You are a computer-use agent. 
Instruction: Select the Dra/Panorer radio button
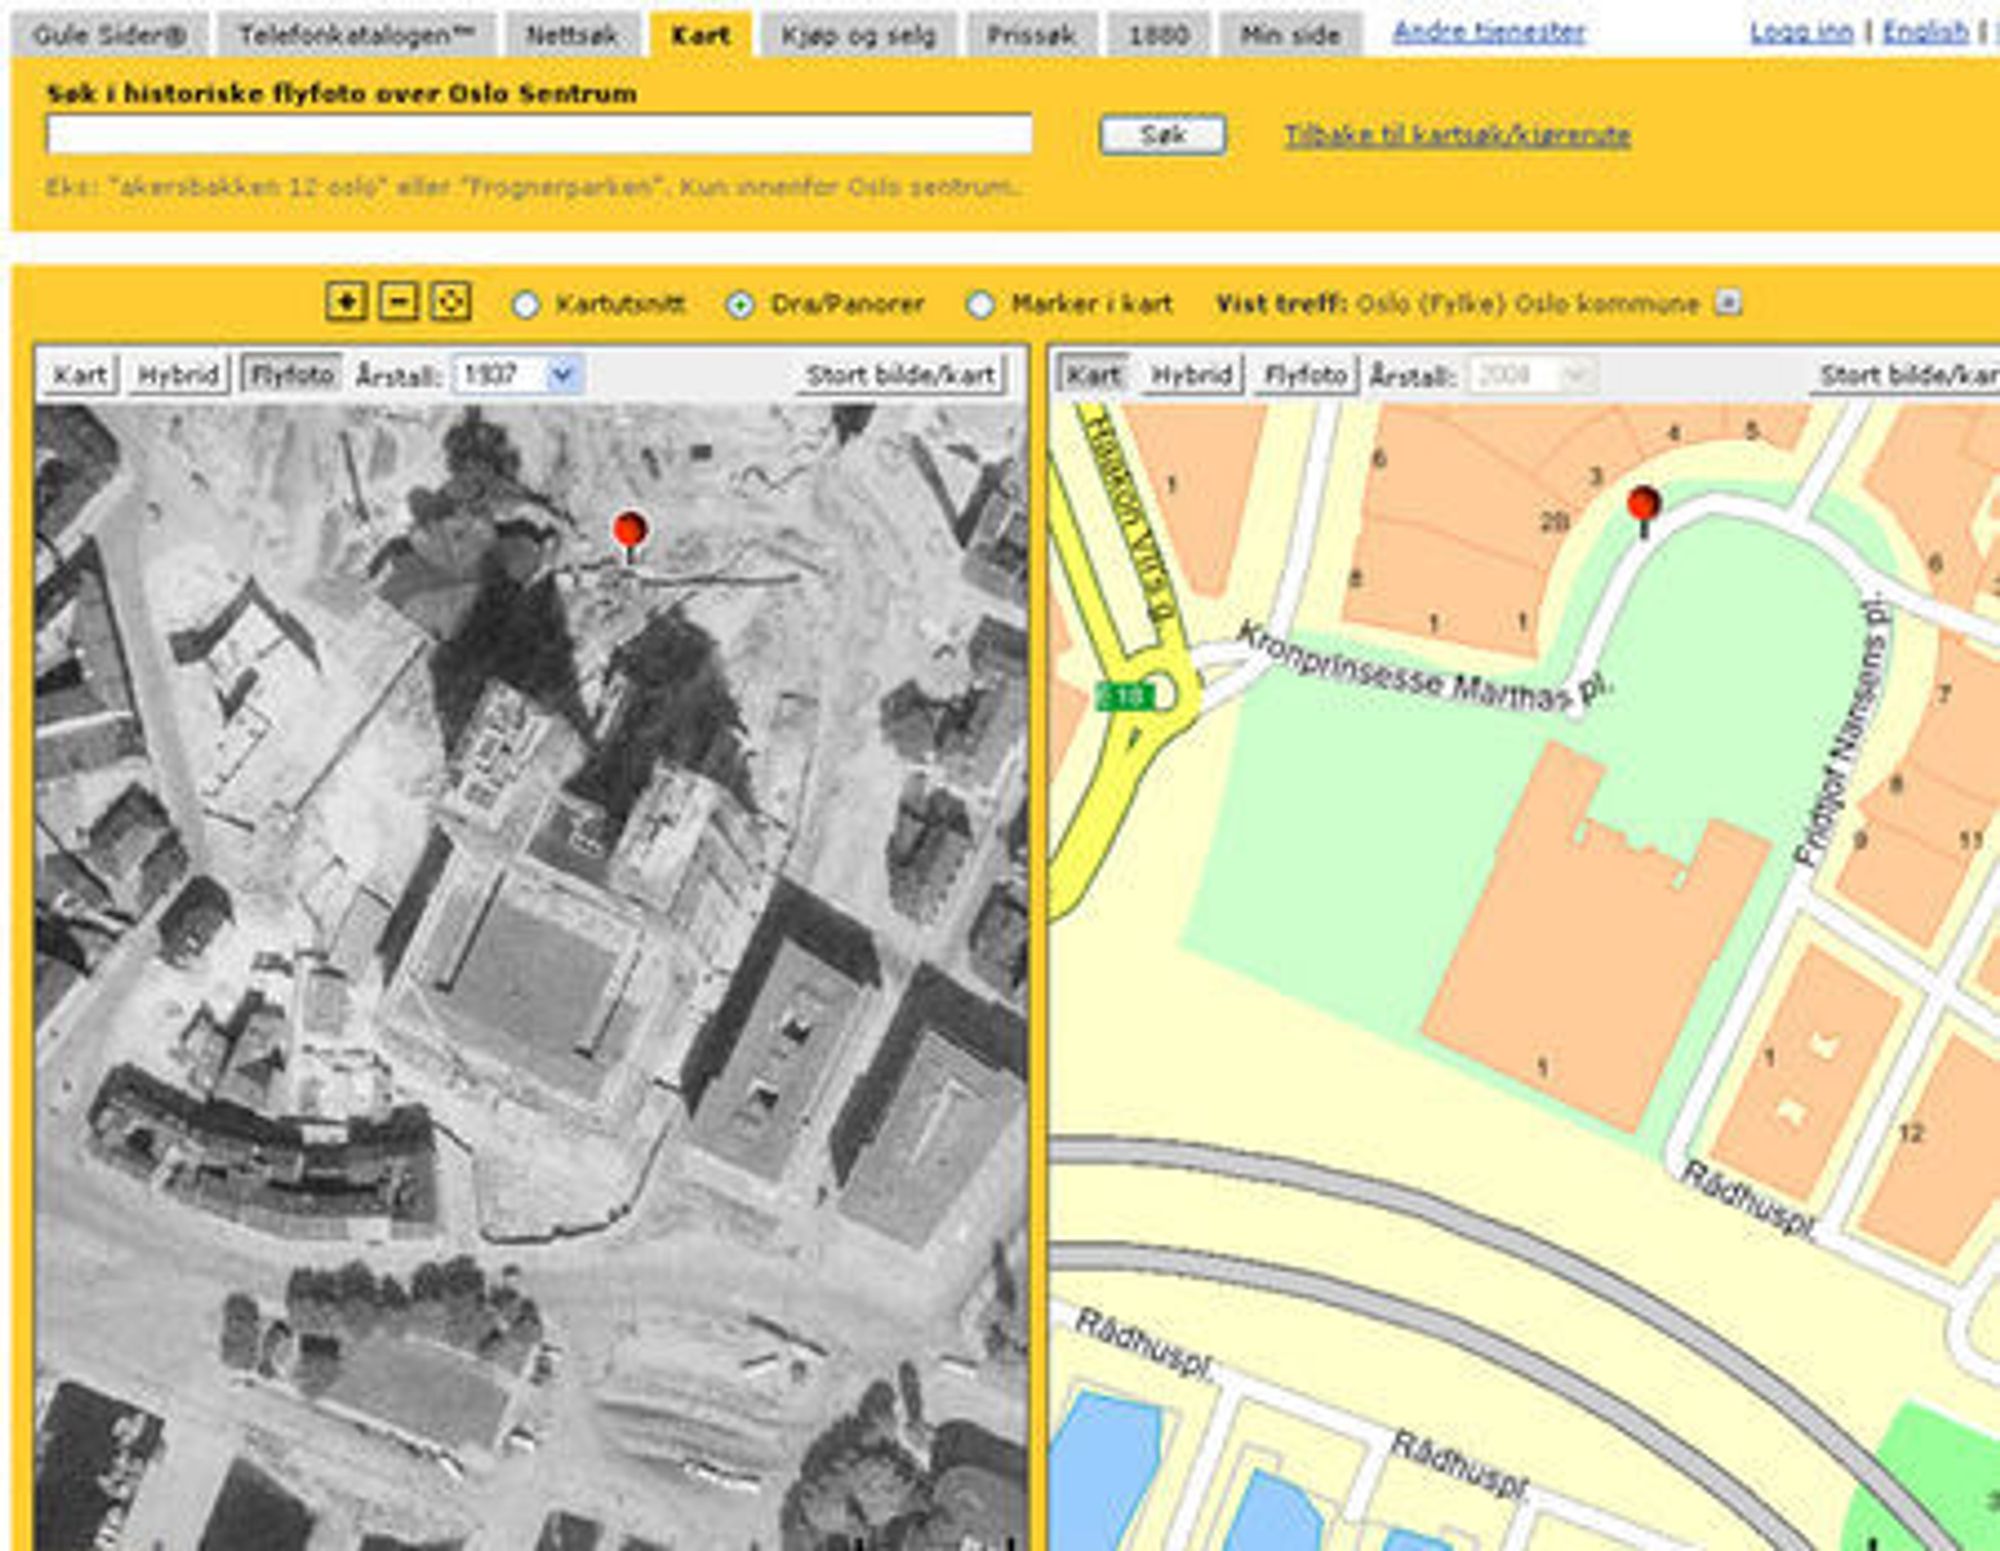740,305
